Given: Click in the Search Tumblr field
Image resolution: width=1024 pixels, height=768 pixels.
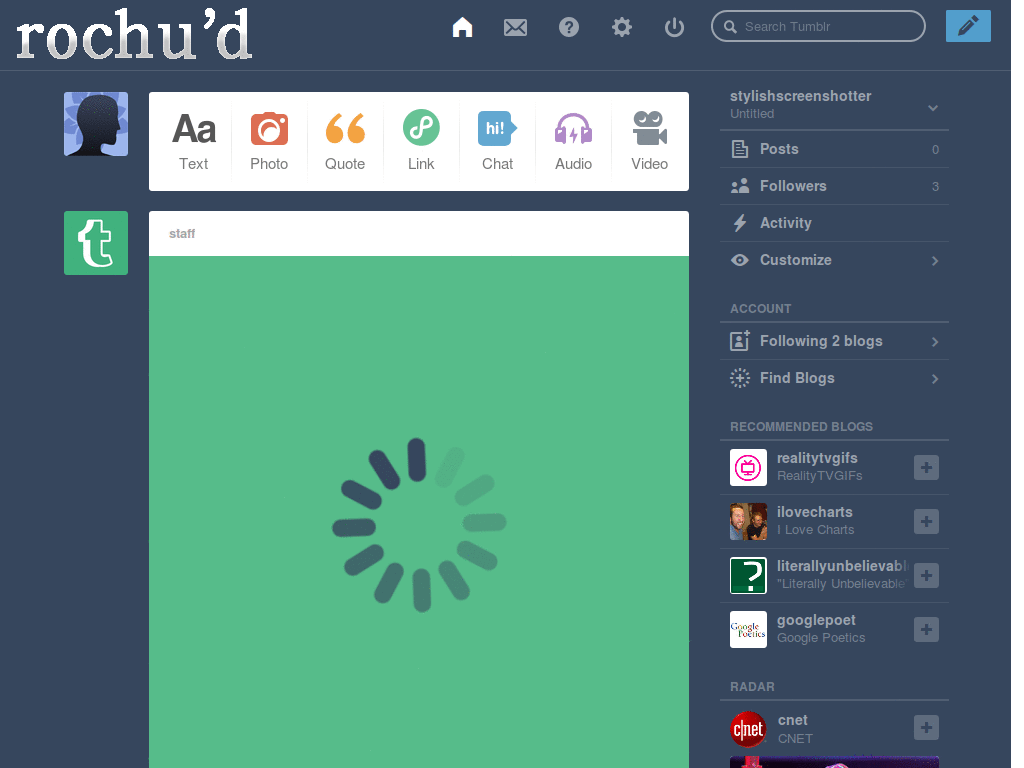Looking at the screenshot, I should coord(818,27).
